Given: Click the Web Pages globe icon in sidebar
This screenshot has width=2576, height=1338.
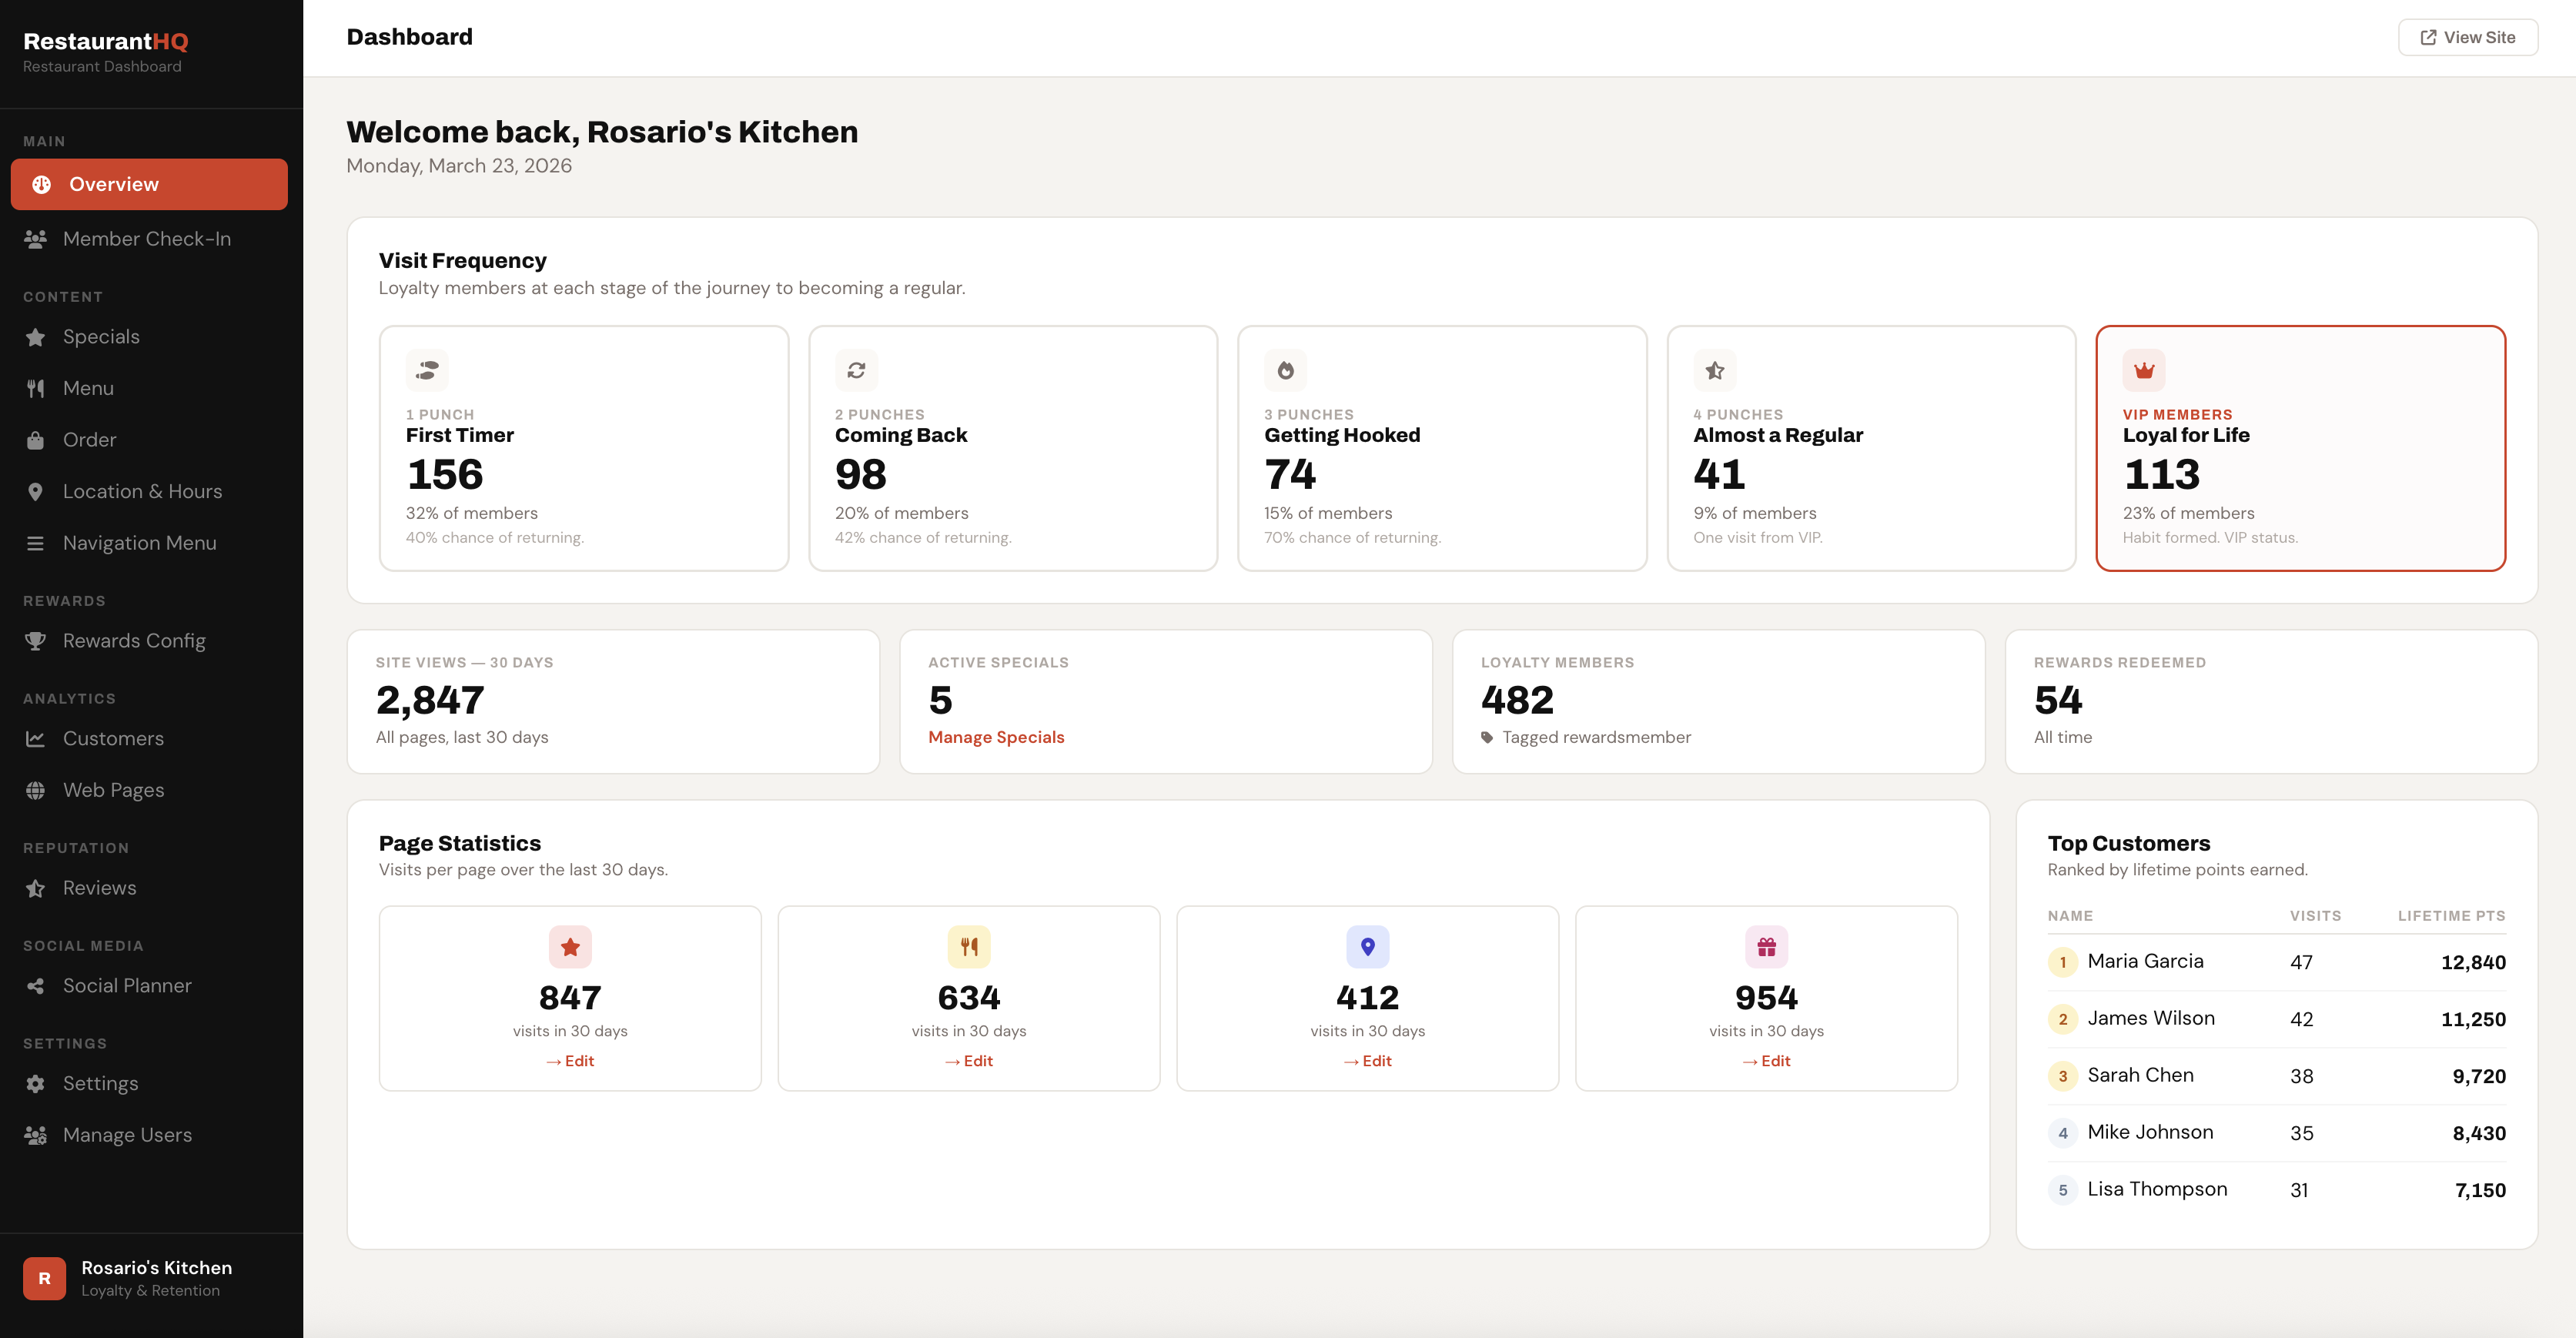Looking at the screenshot, I should 36,789.
